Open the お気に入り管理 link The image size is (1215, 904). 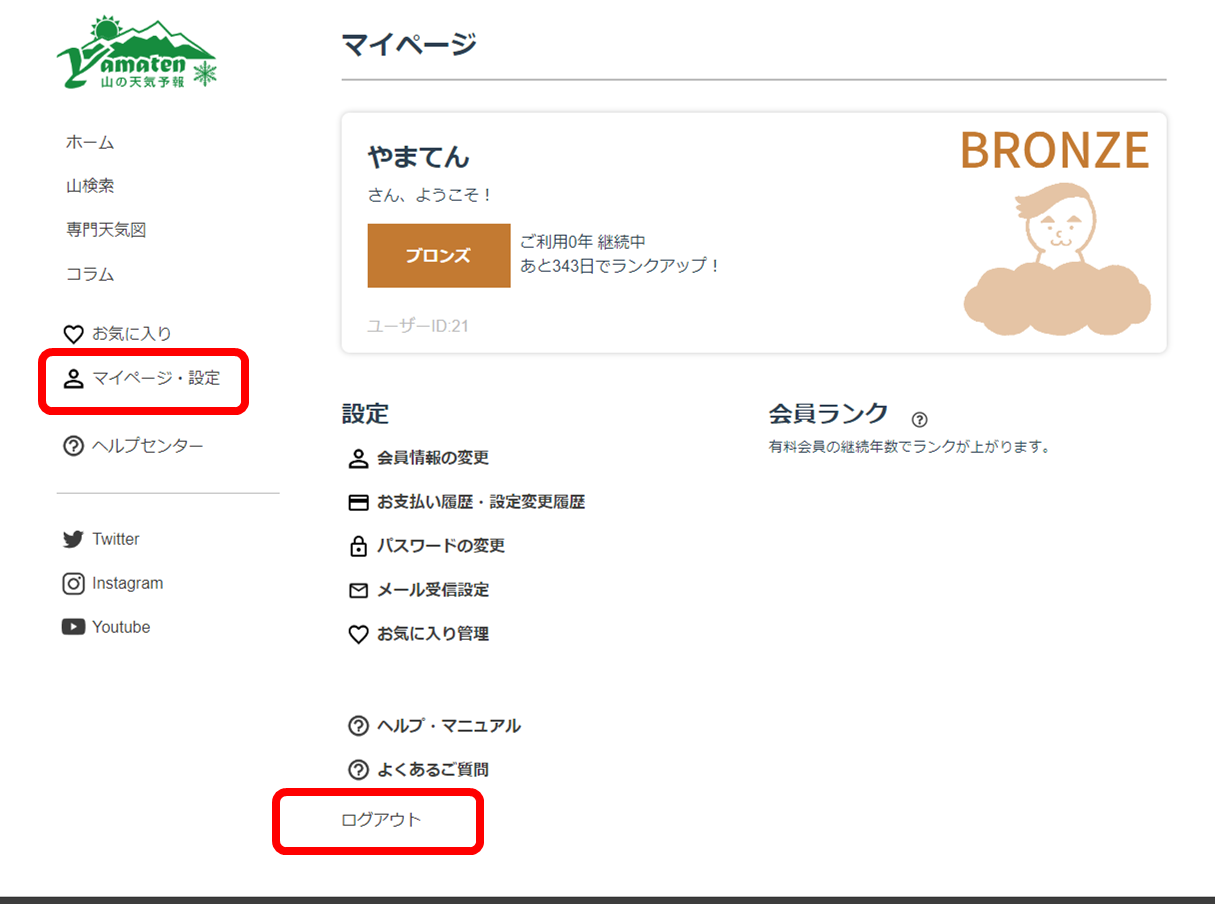(x=432, y=634)
